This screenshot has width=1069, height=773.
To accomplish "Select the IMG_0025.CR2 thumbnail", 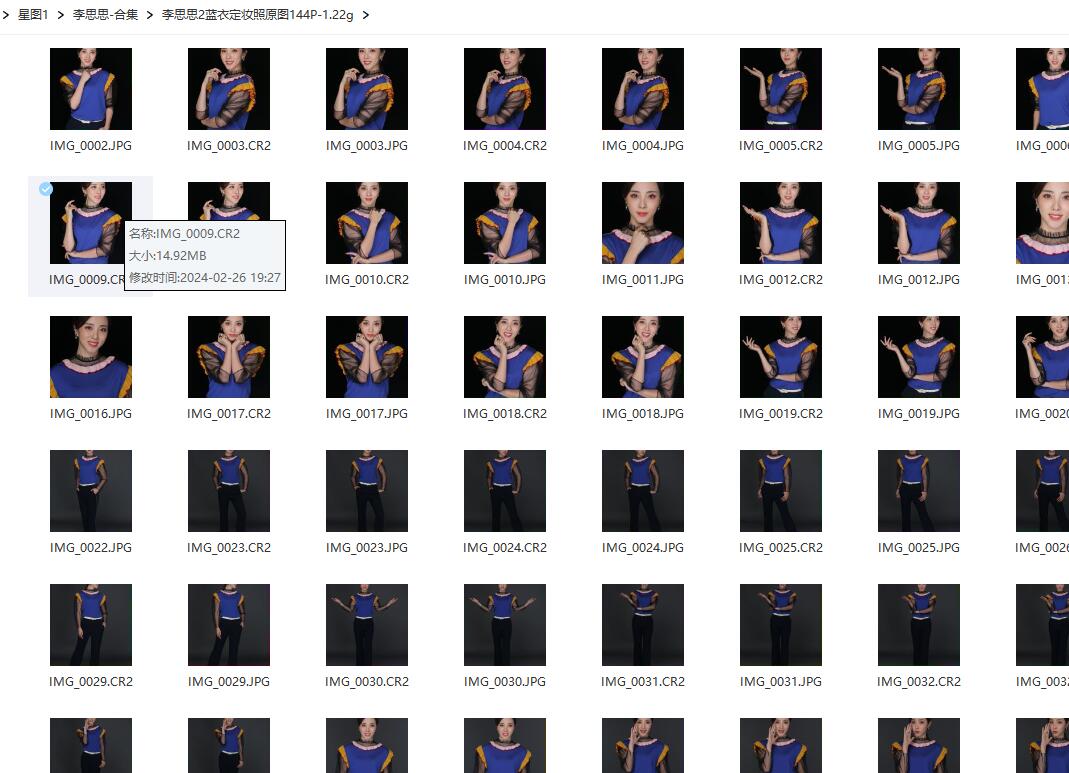I will coord(781,491).
